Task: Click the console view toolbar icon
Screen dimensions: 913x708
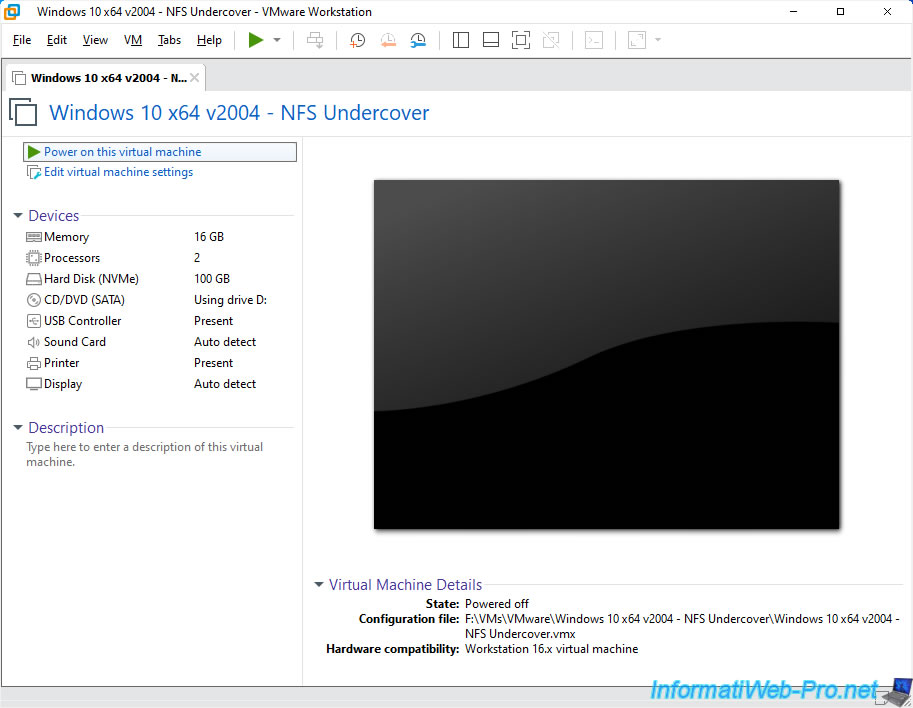Action: pyautogui.click(x=593, y=40)
